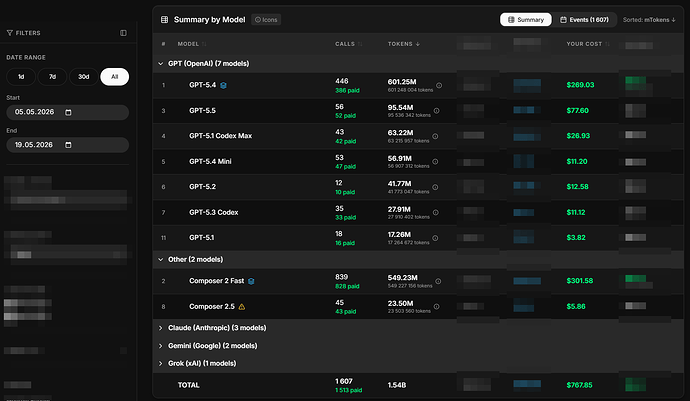Click the $12.58 cost for GPT-5.2
This screenshot has height=401, width=690.
click(x=577, y=187)
